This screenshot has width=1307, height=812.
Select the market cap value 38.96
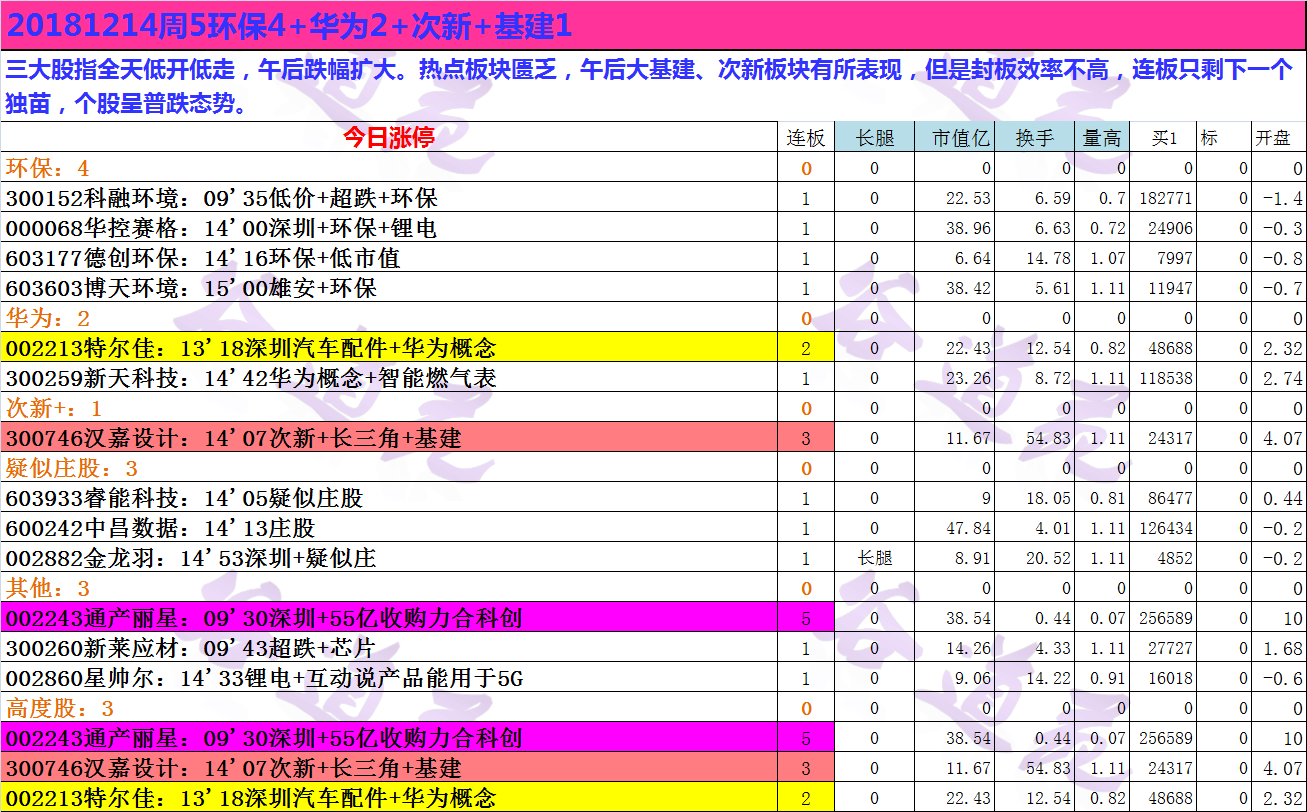tap(969, 229)
